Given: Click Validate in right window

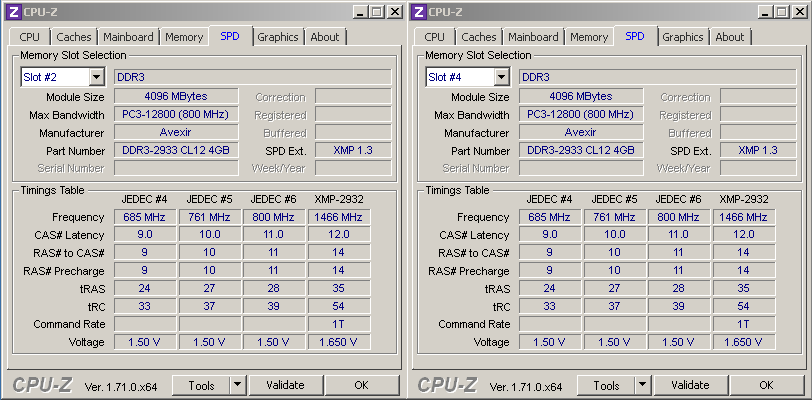Looking at the screenshot, I should coord(690,385).
